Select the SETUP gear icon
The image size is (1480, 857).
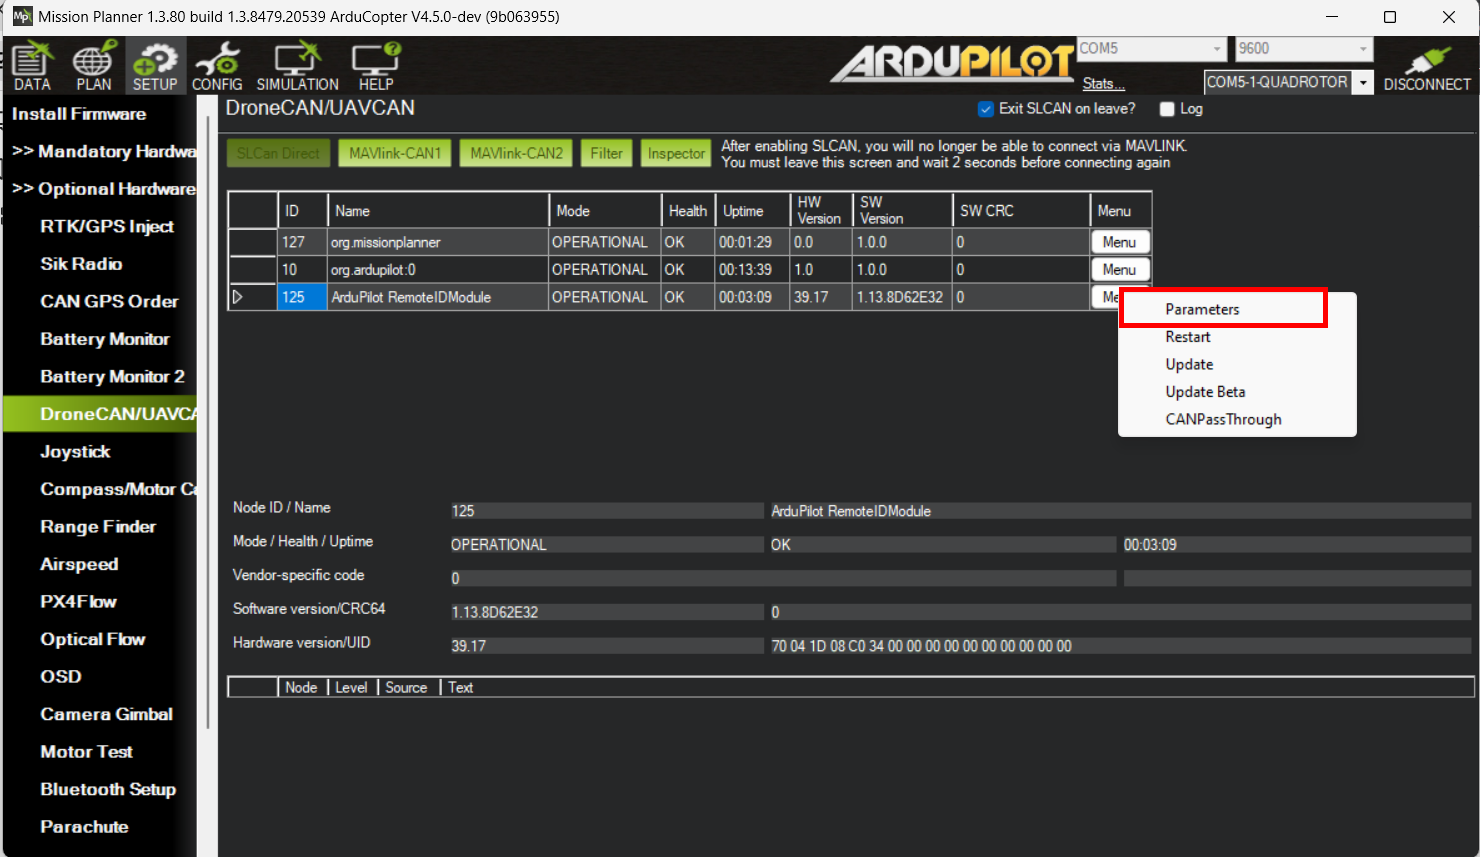click(155, 66)
